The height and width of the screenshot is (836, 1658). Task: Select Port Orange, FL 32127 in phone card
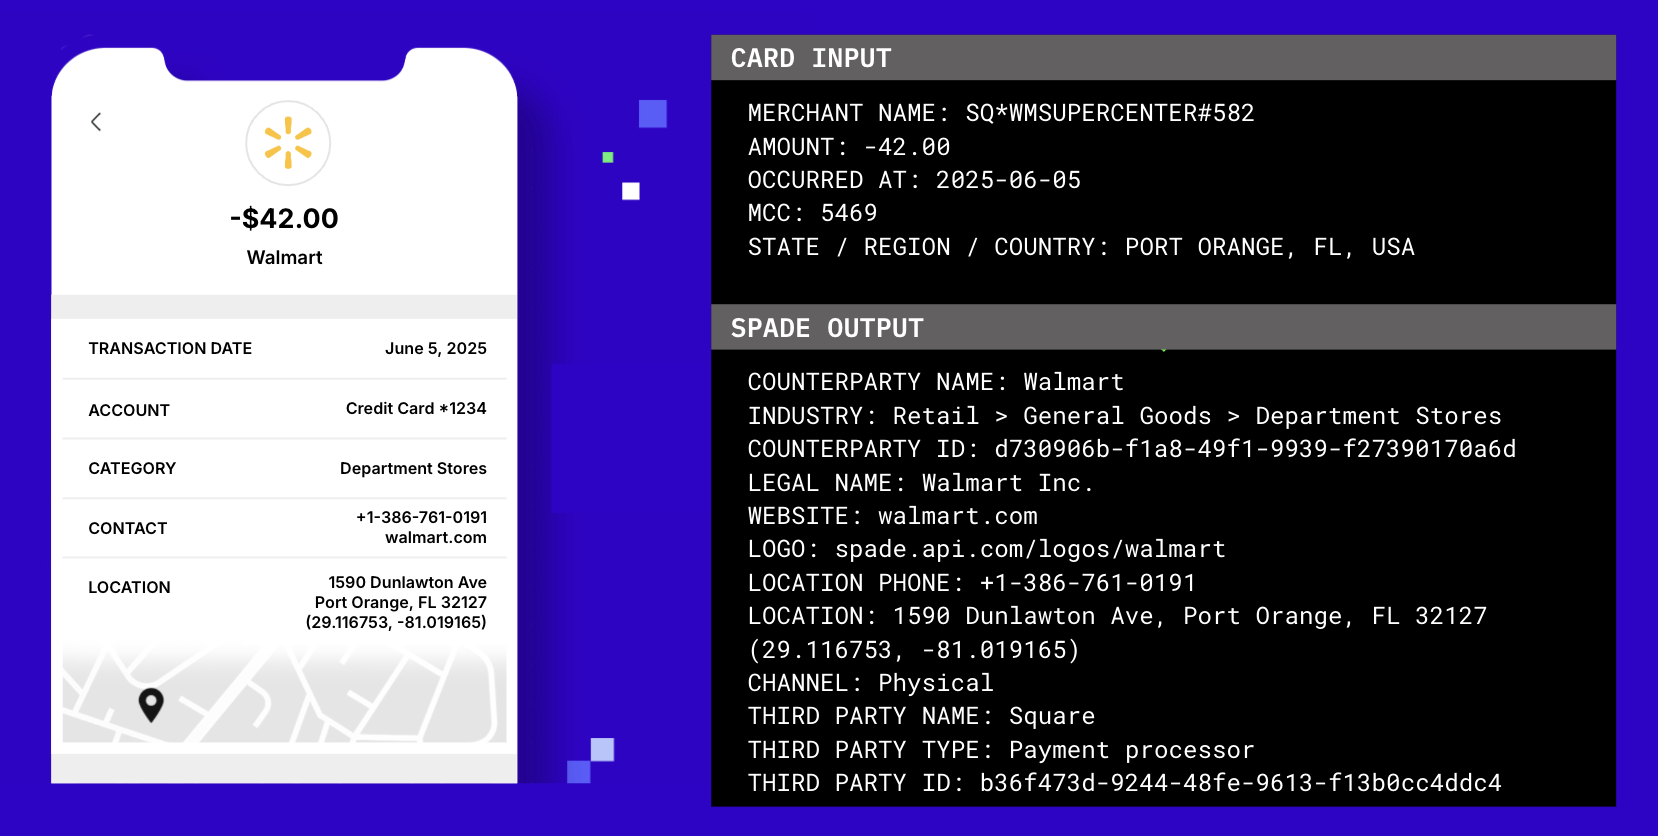pyautogui.click(x=400, y=602)
